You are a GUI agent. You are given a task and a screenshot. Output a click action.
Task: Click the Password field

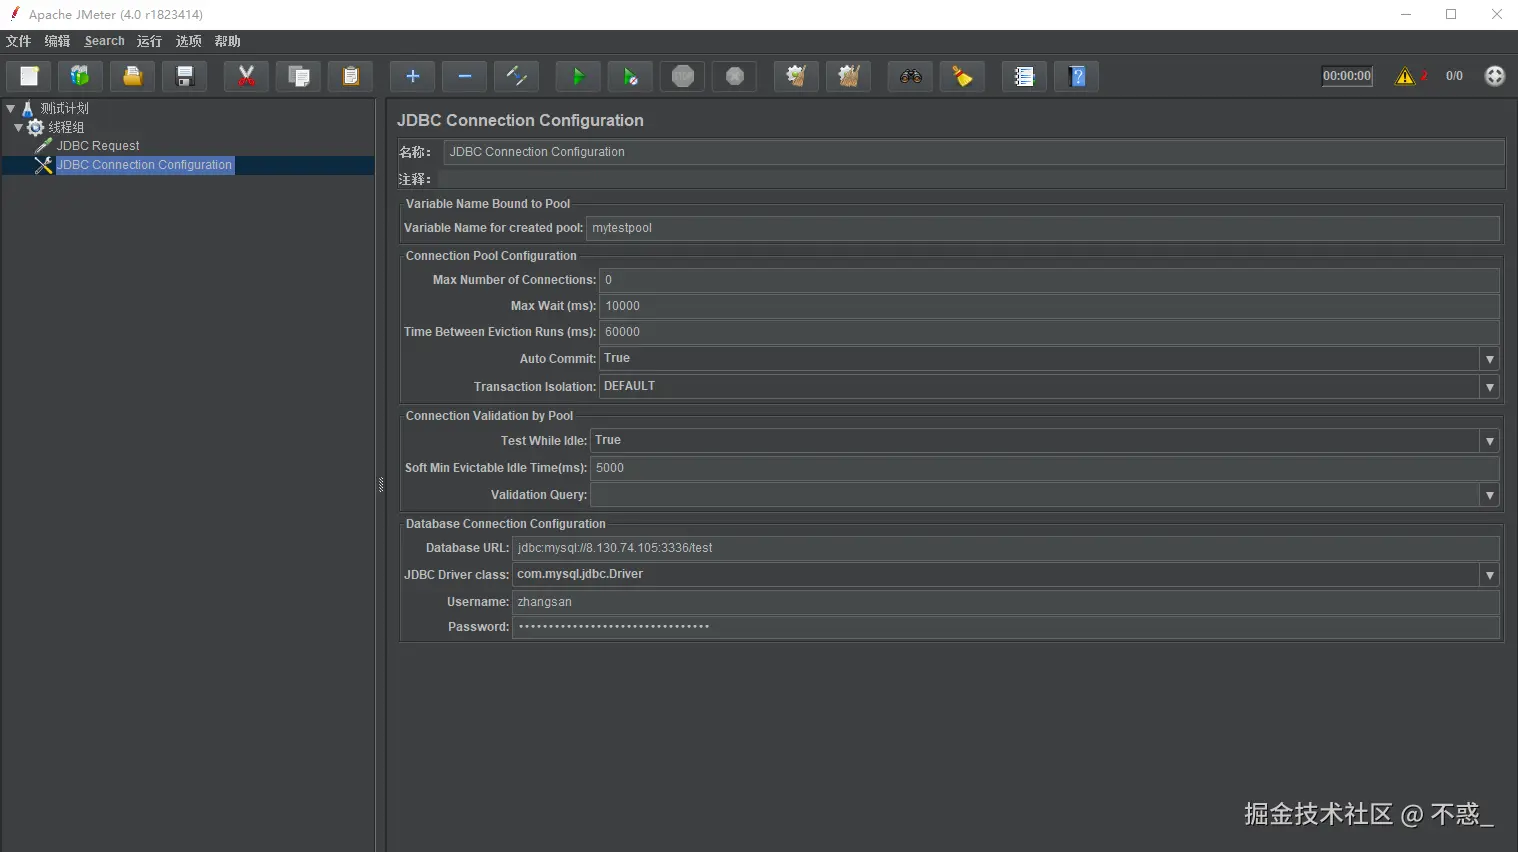(x=1006, y=627)
